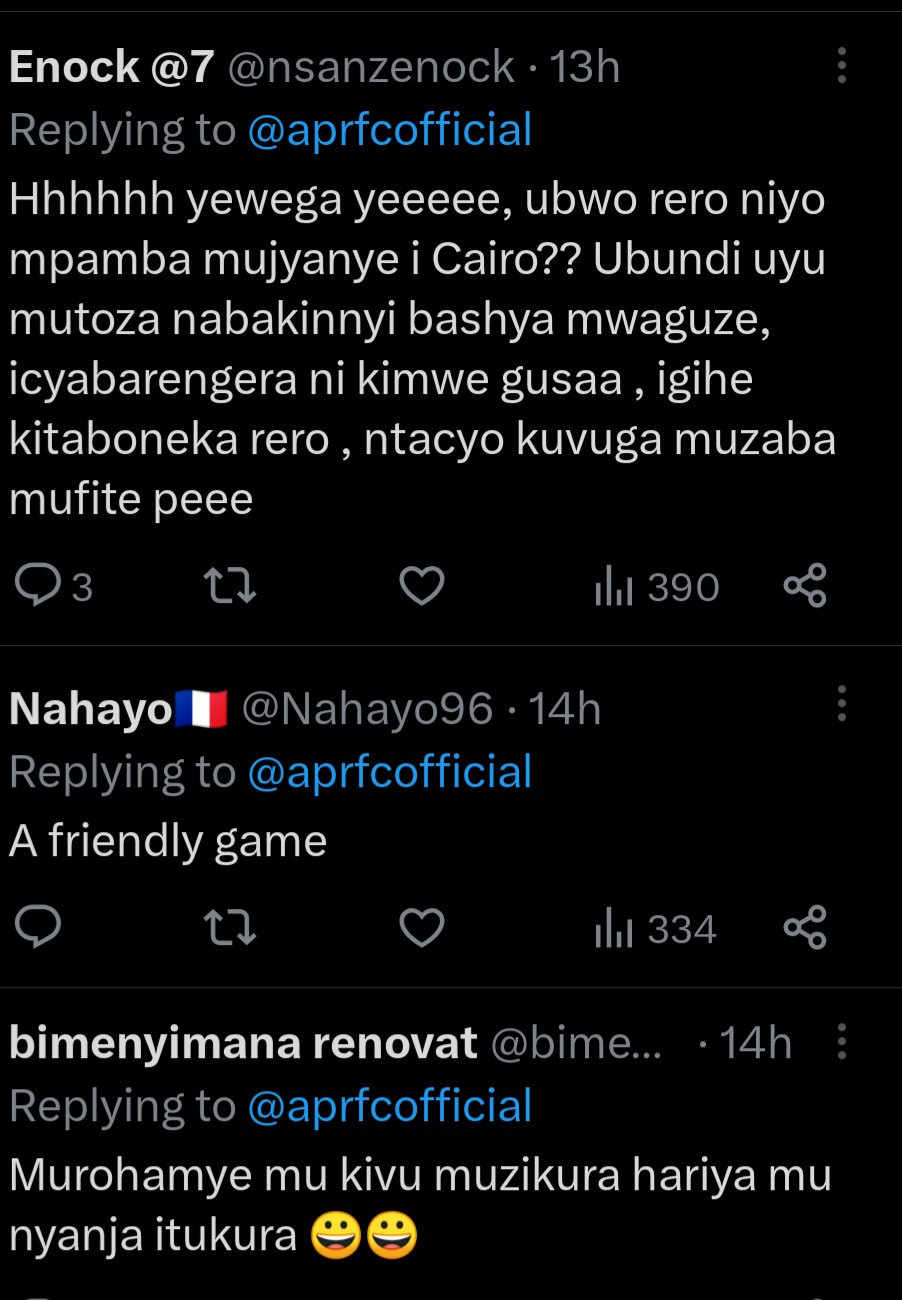
Task: Share Nahayo's "A friendly game" tweet
Action: point(805,930)
